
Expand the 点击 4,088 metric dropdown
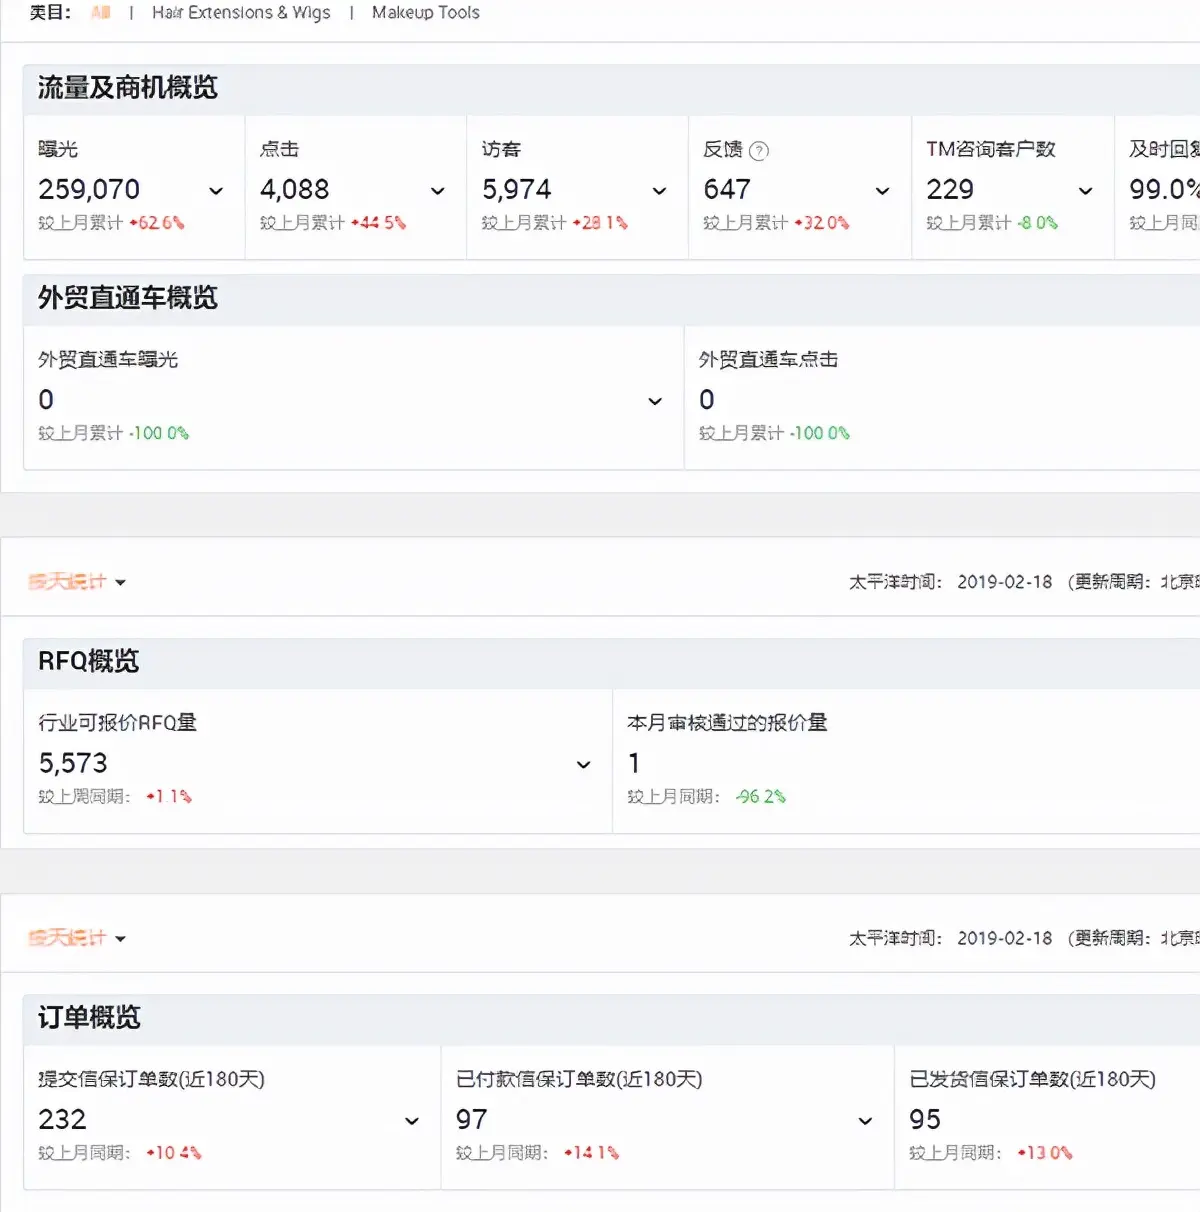437,191
